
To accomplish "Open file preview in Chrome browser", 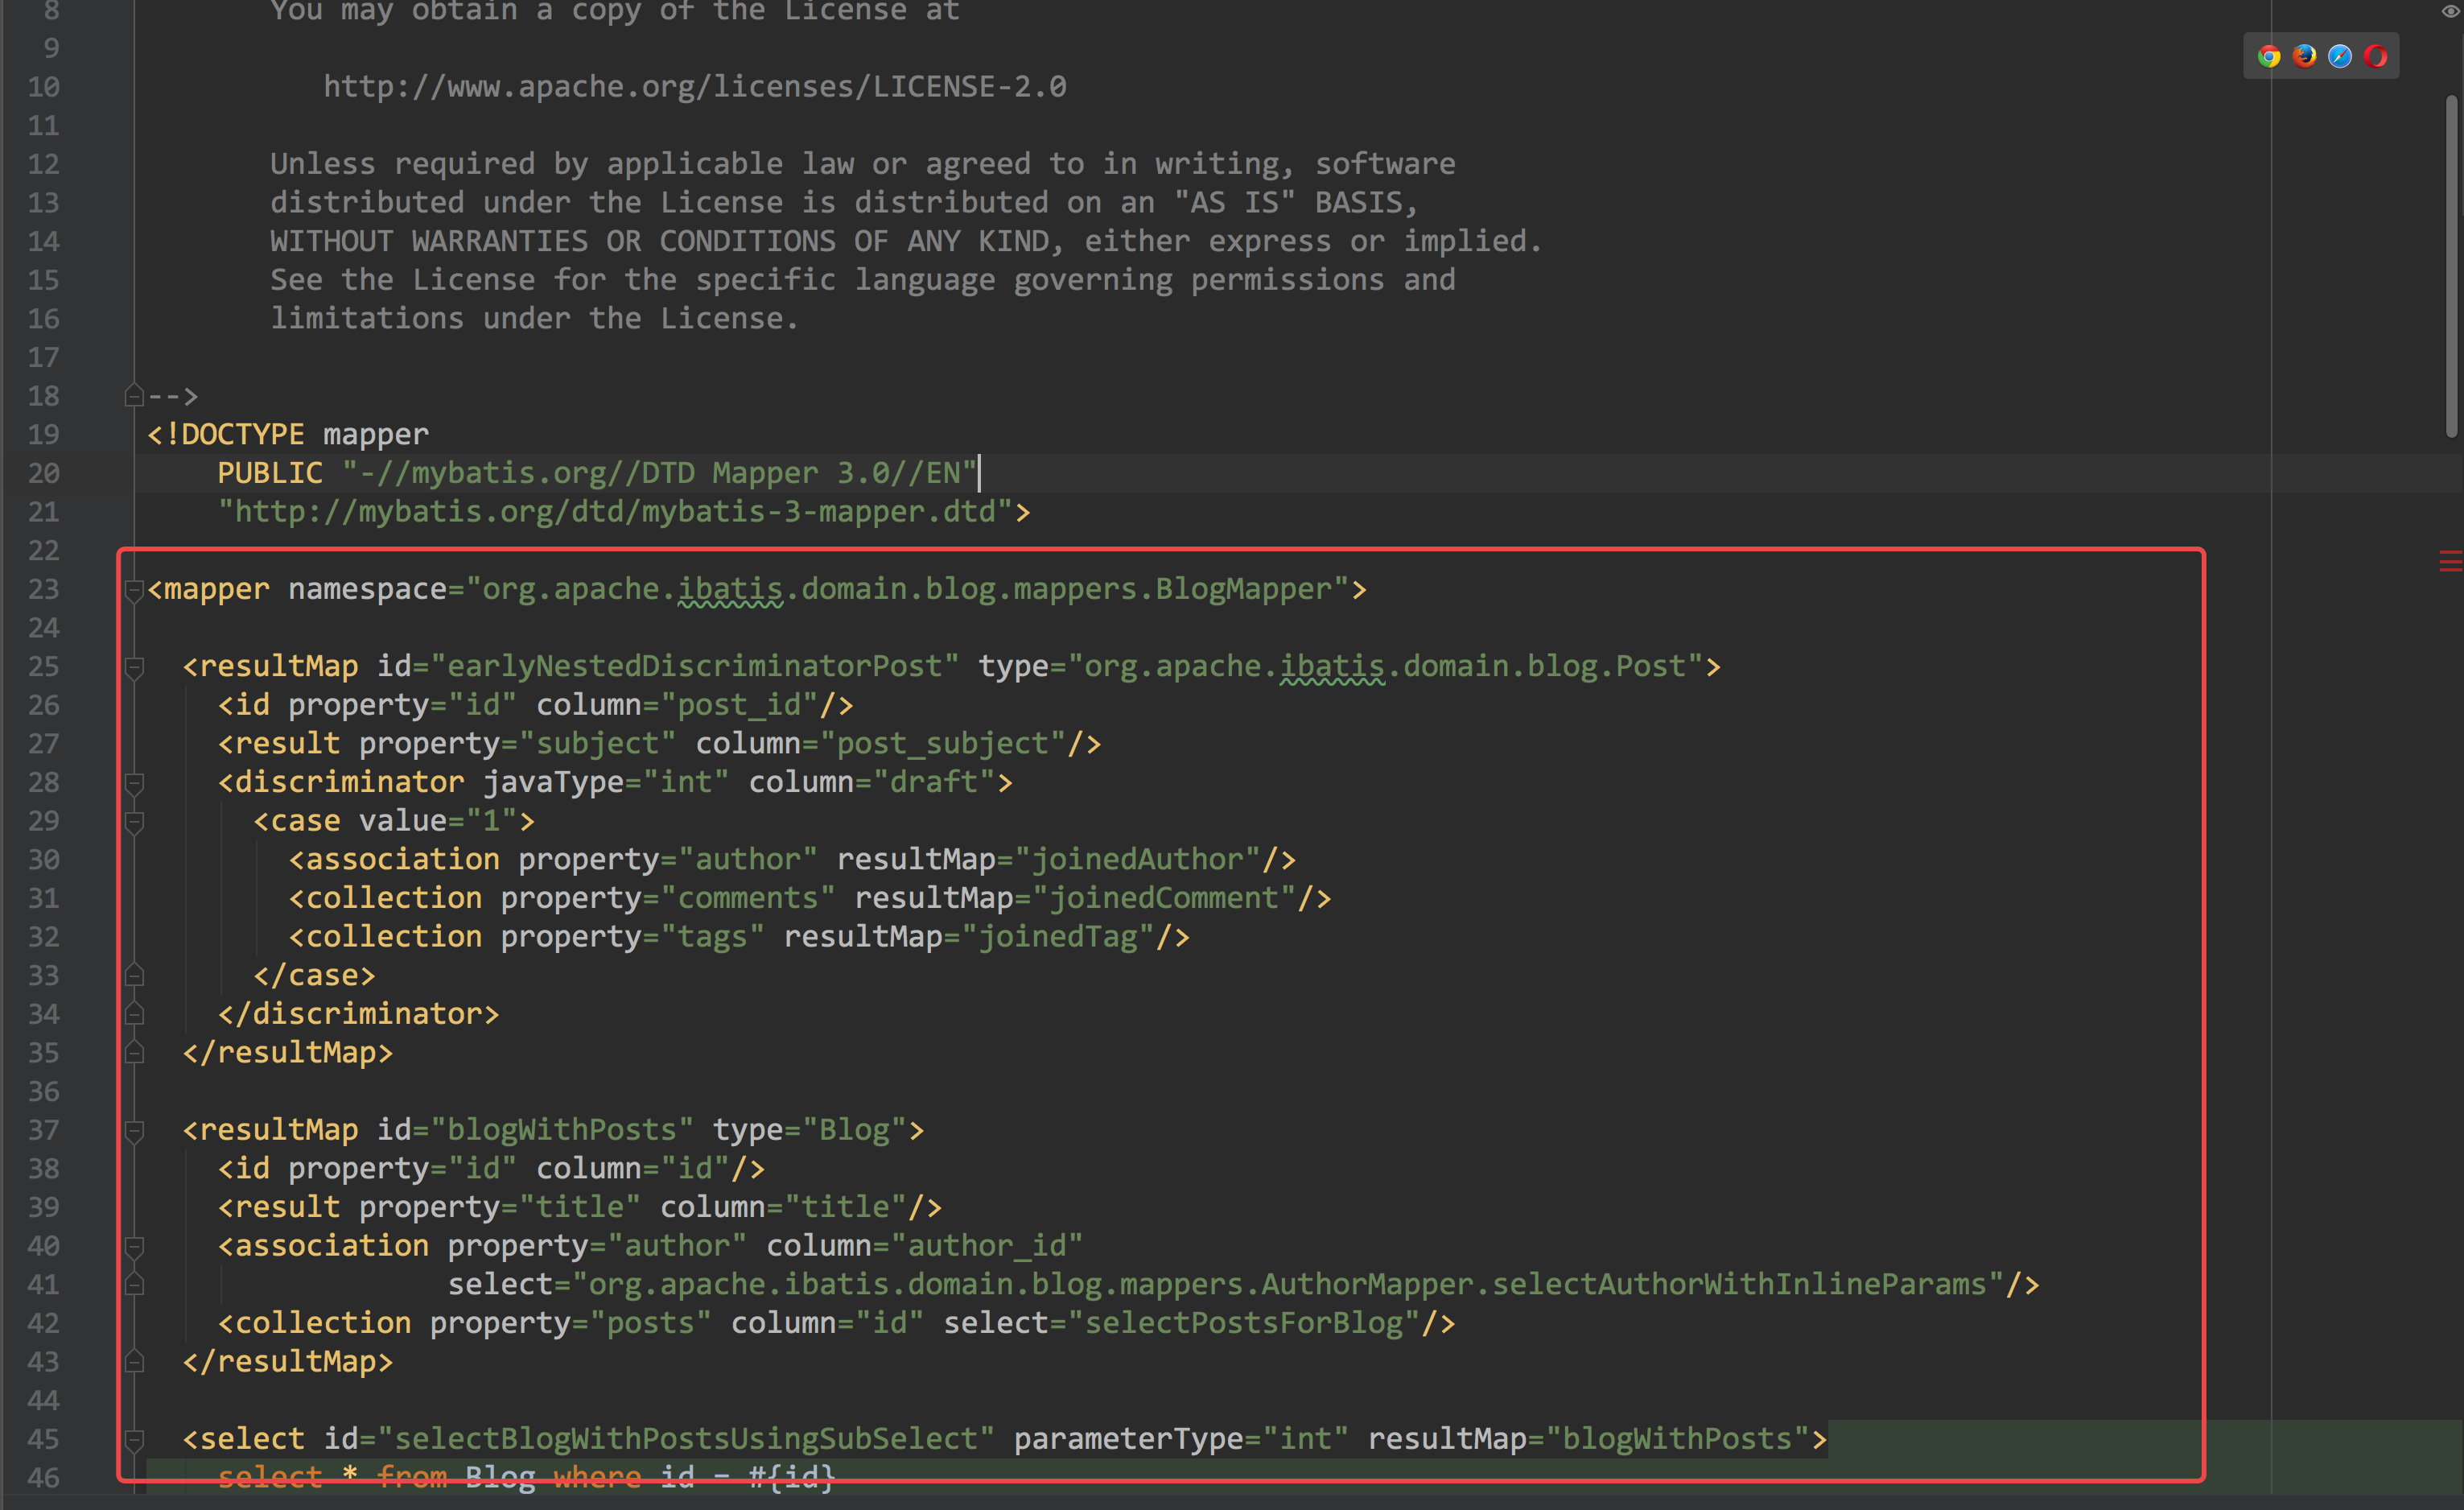I will [x=2268, y=56].
